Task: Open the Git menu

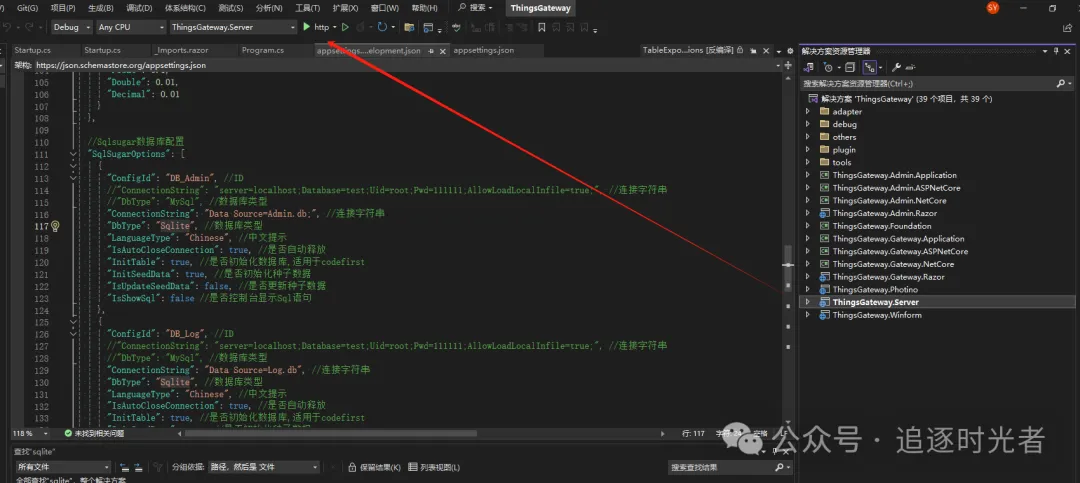Action: [x=27, y=8]
